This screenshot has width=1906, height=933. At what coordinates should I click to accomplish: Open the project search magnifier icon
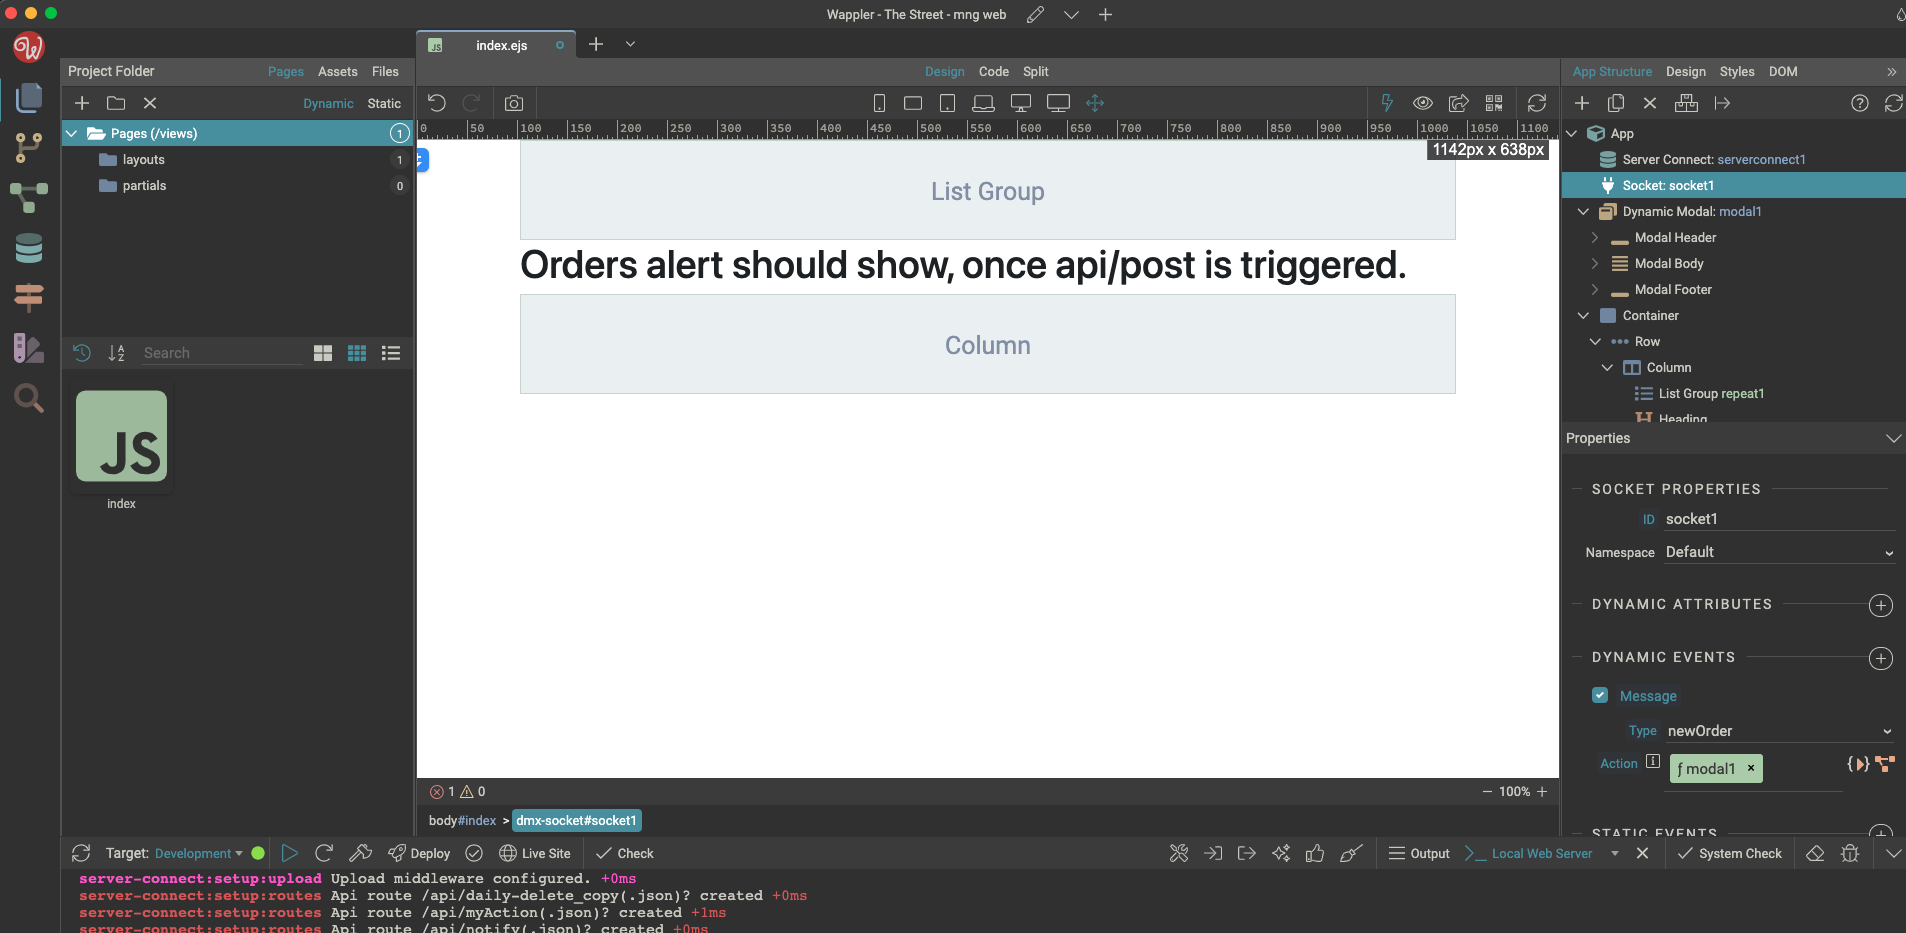[x=28, y=399]
